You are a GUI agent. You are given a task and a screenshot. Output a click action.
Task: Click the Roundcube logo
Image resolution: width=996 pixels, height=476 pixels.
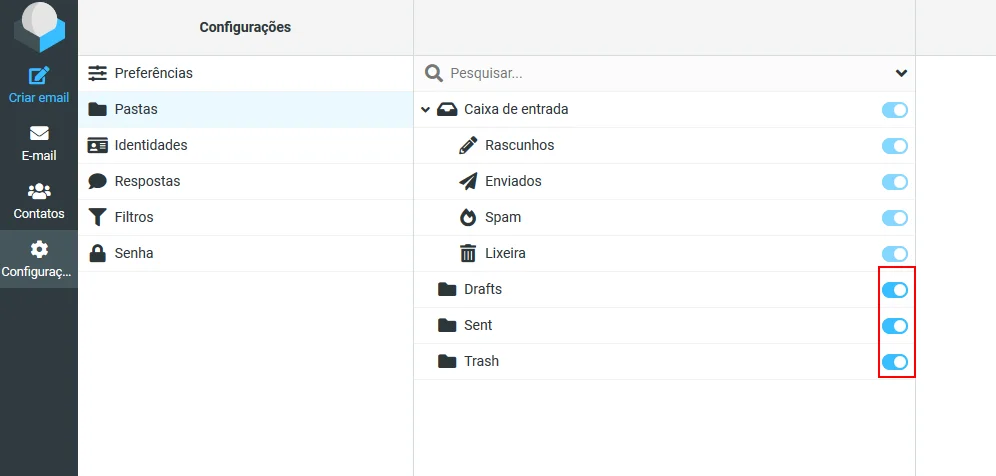(39, 27)
